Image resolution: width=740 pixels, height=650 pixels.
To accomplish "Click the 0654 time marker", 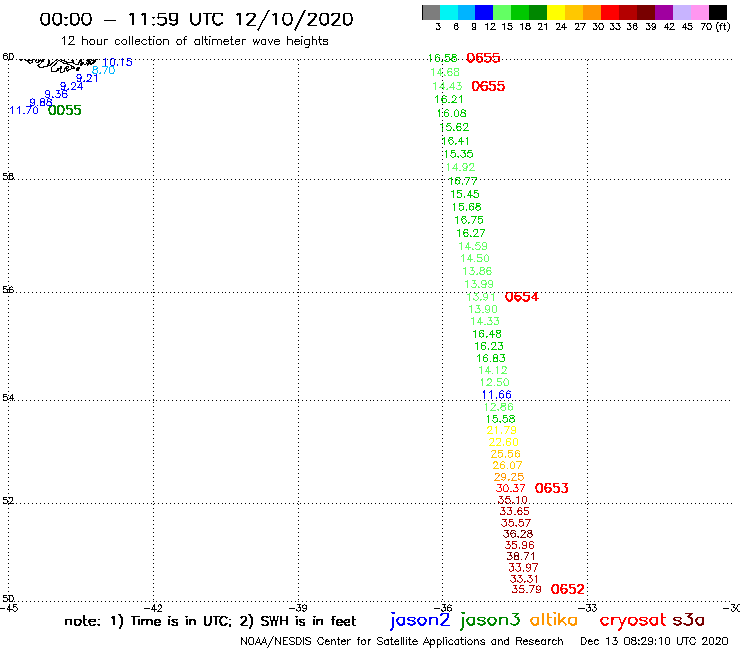I will coord(521,297).
